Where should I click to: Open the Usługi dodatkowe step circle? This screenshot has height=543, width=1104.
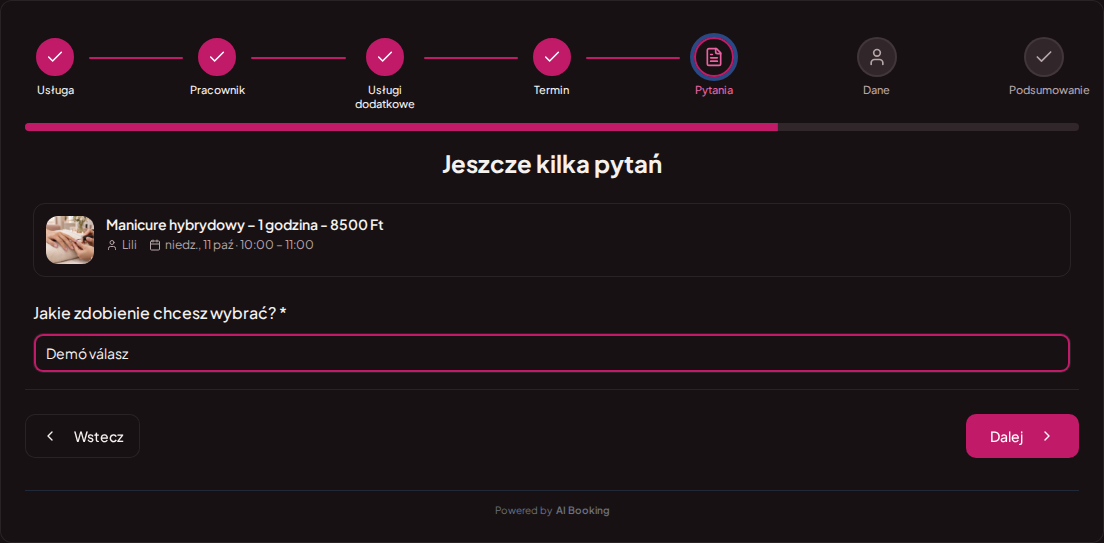pos(384,57)
